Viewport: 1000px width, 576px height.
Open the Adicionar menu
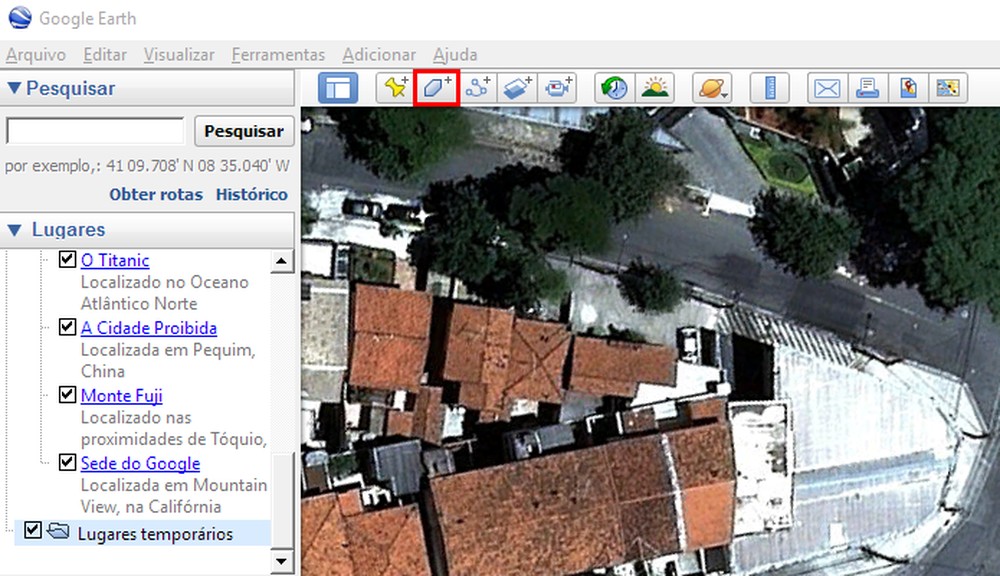click(379, 55)
